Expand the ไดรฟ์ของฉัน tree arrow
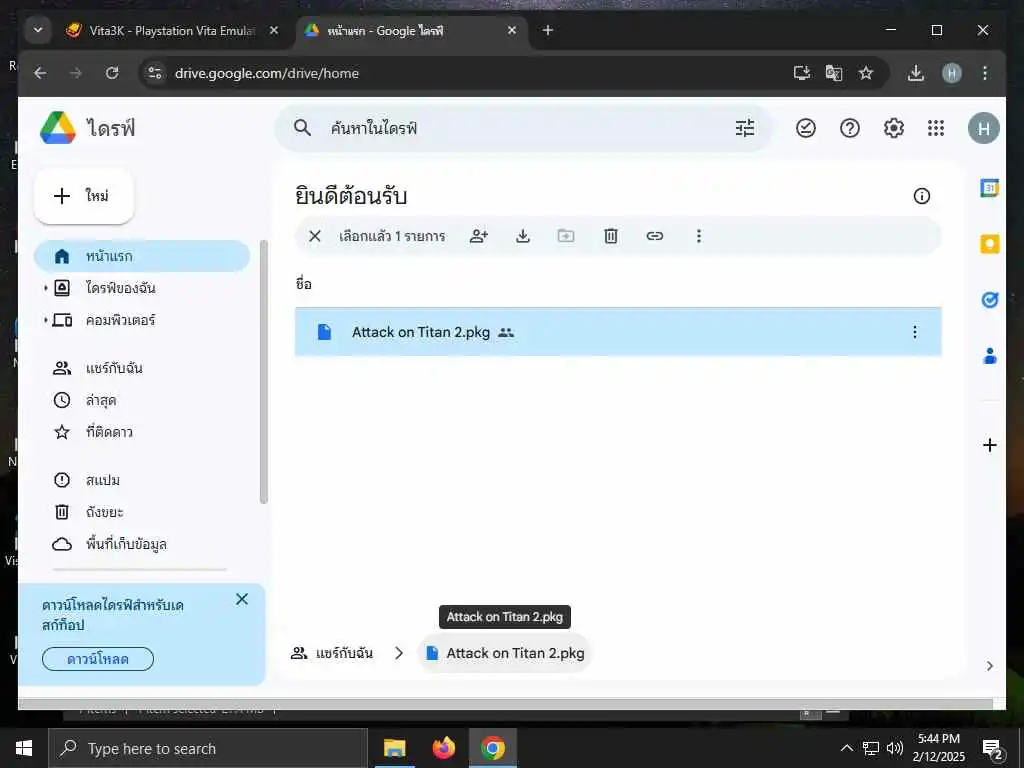Viewport: 1024px width, 768px height. [45, 288]
